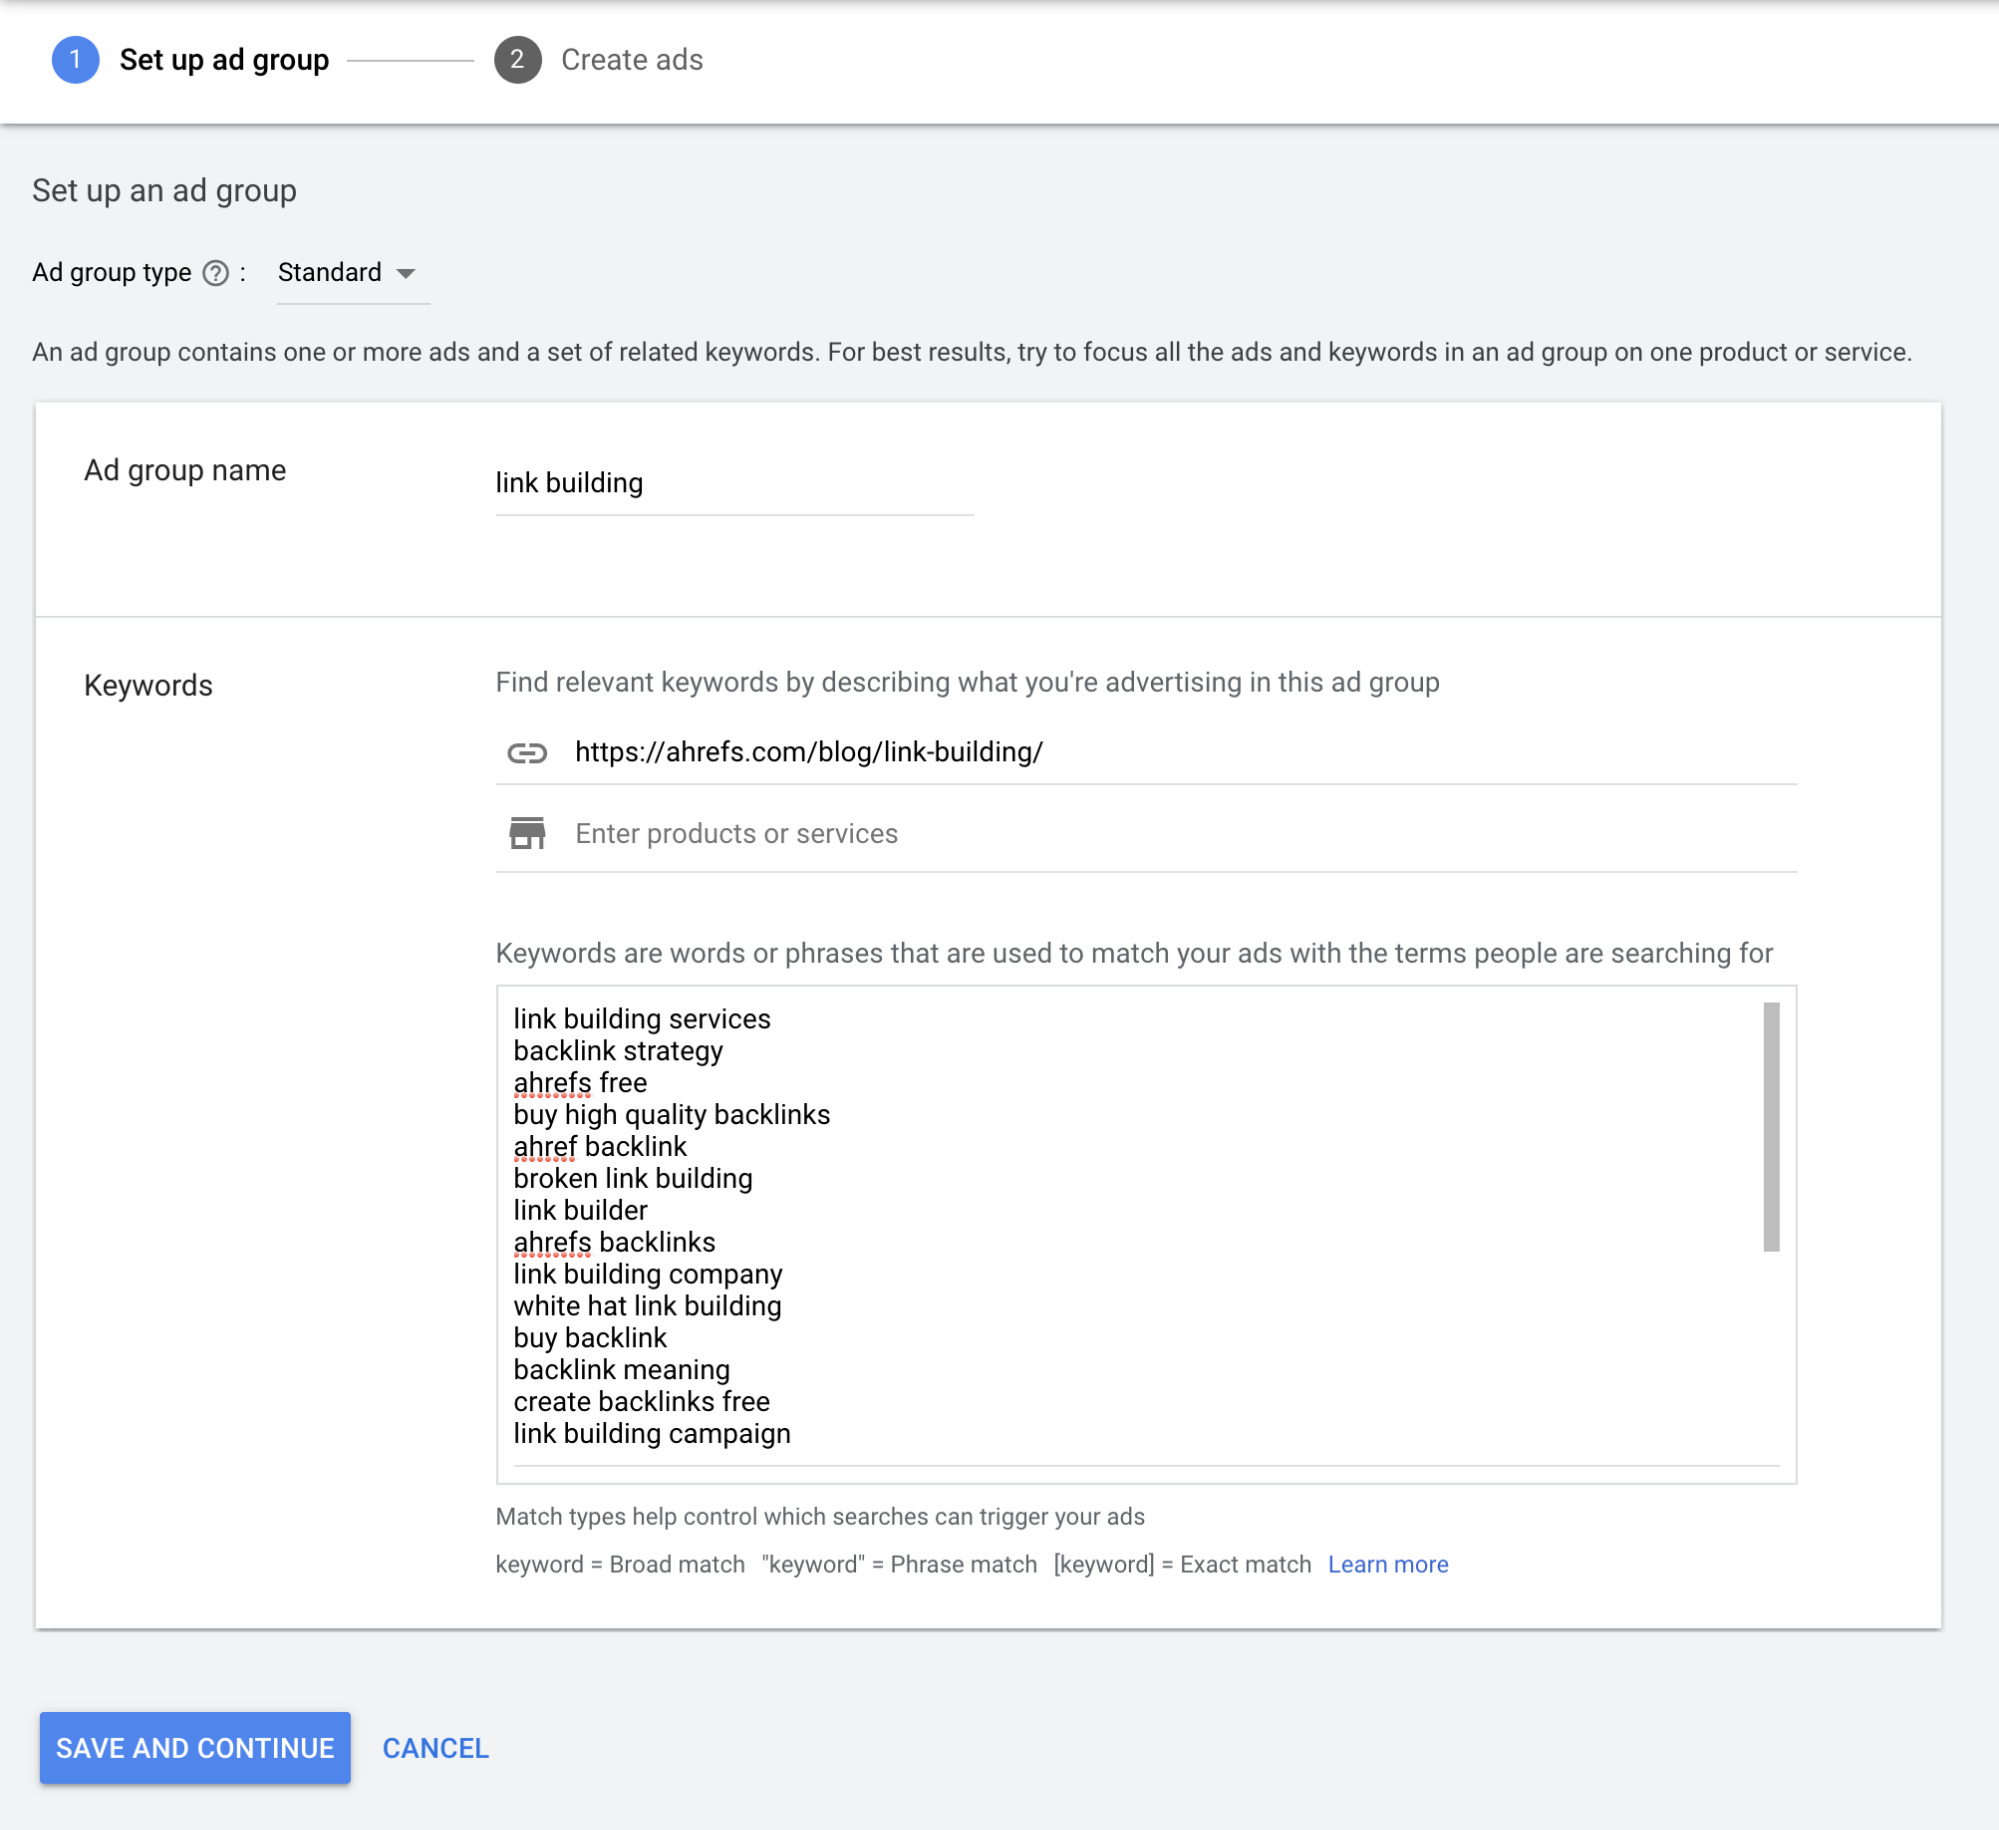Viewport: 1999px width, 1830px height.
Task: Click the storefront icon for products or services
Action: (x=527, y=833)
